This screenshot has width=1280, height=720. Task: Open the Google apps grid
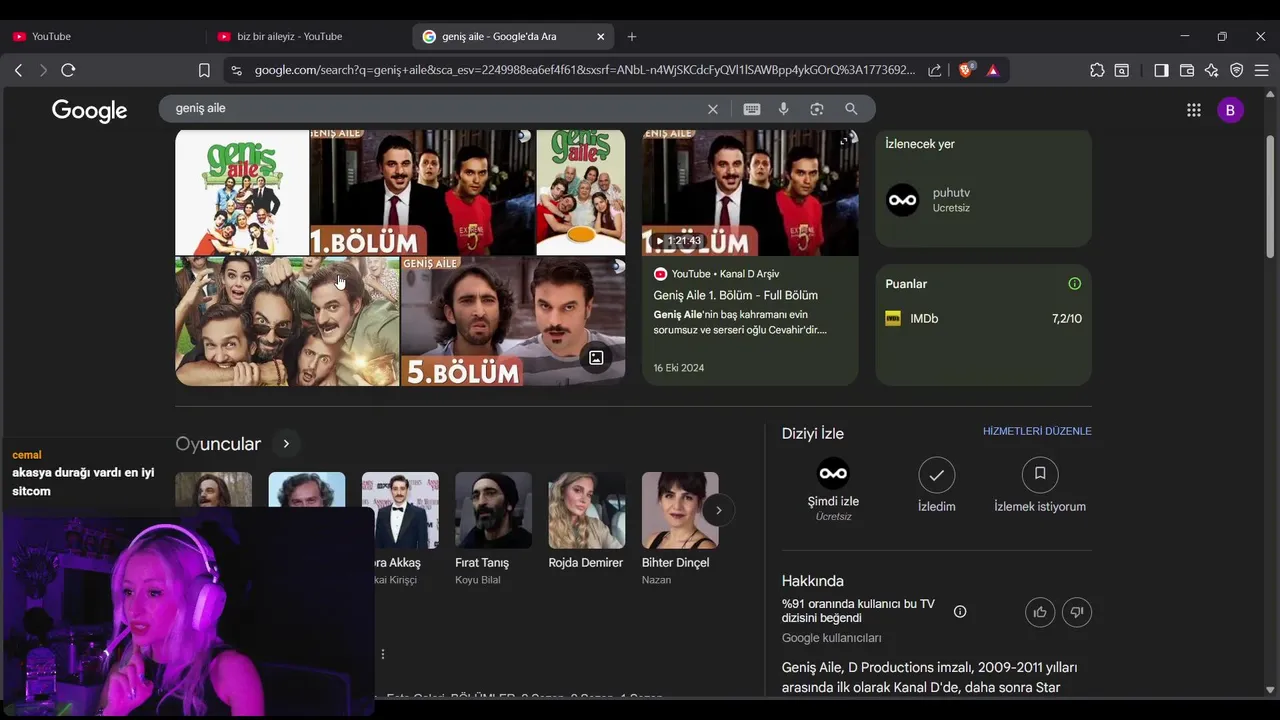click(1194, 110)
